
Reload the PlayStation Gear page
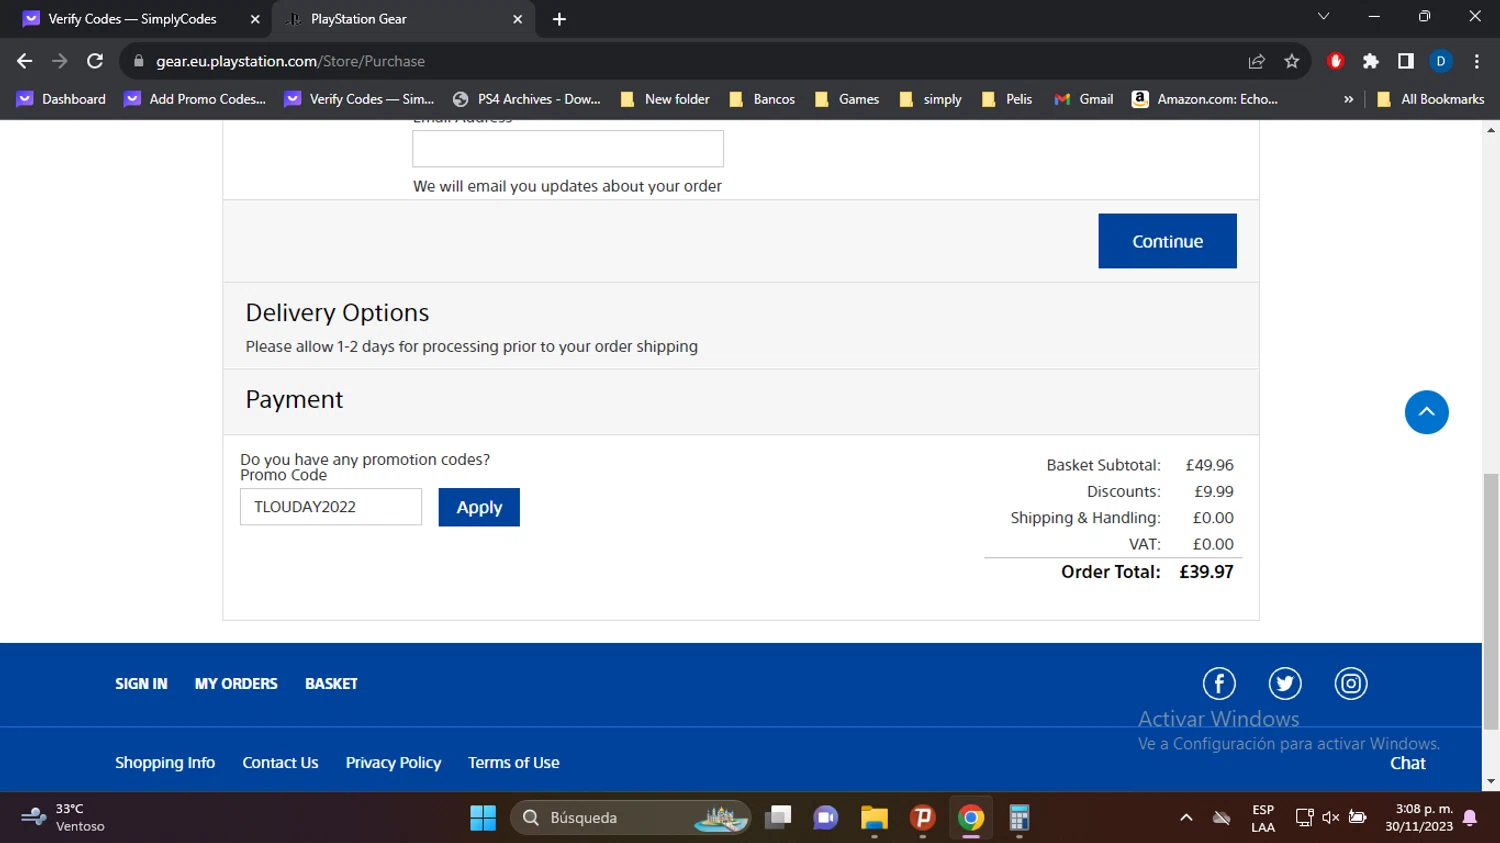coord(95,61)
